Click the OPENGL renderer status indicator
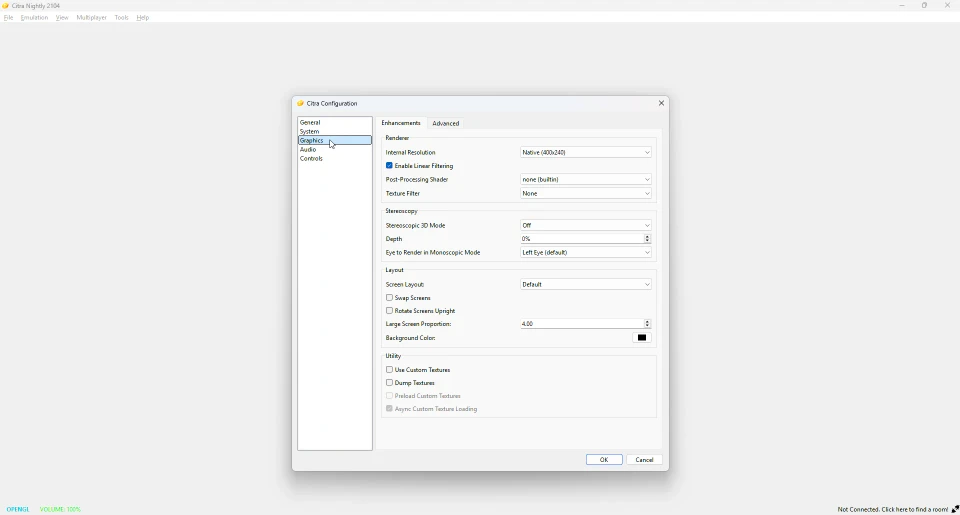The height and width of the screenshot is (515, 960). (x=18, y=509)
